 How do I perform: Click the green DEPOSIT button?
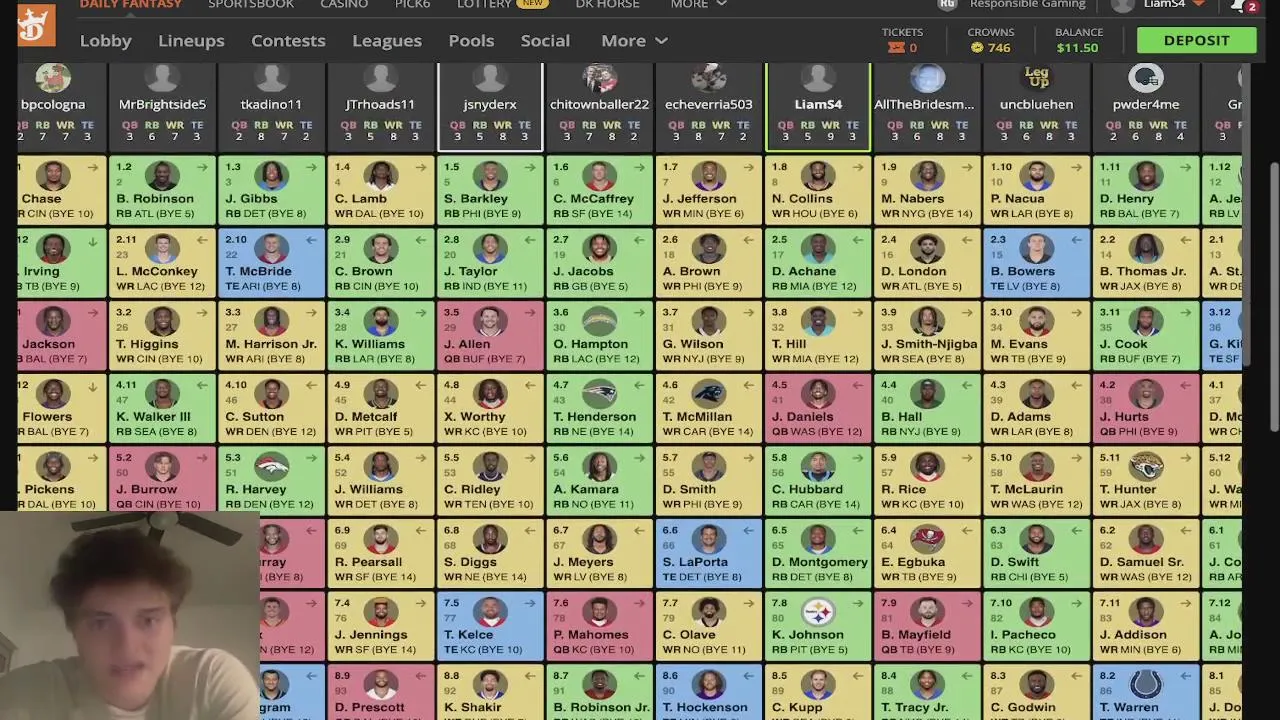click(1196, 40)
